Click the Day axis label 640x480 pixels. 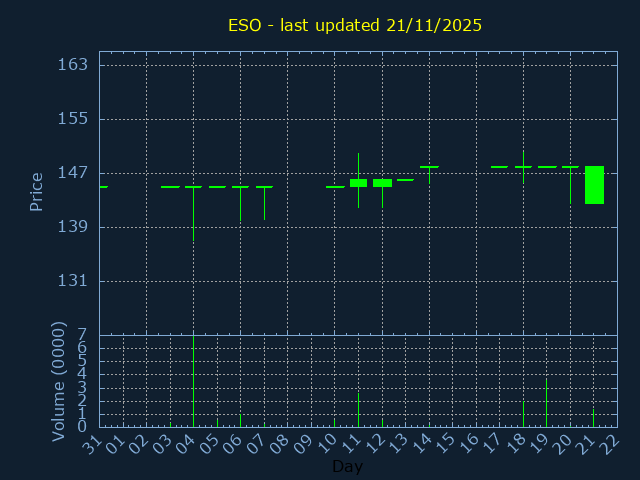click(x=347, y=466)
